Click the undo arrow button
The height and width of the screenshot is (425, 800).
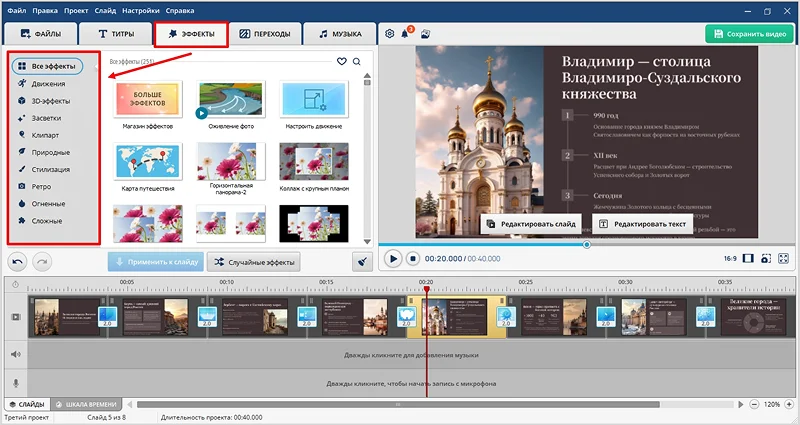tap(18, 260)
